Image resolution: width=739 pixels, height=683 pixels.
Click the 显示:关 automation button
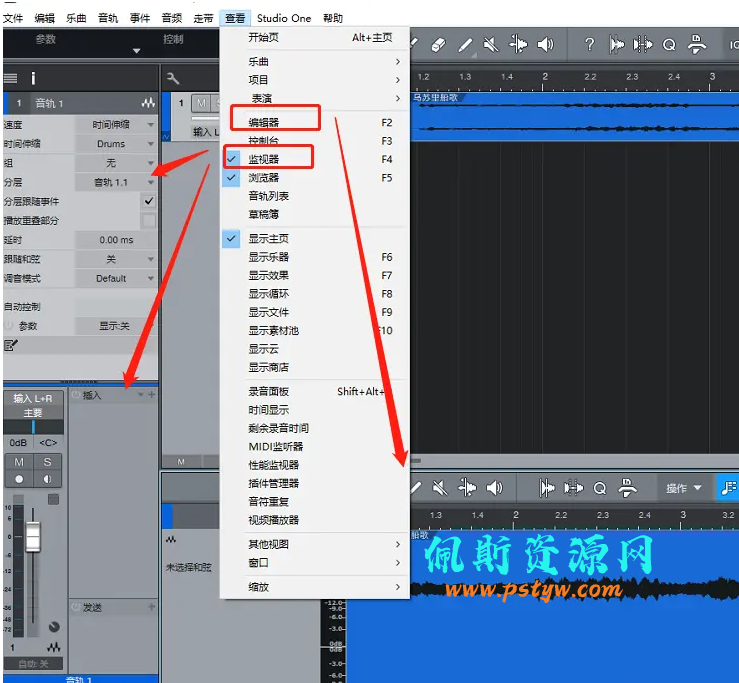pyautogui.click(x=114, y=326)
